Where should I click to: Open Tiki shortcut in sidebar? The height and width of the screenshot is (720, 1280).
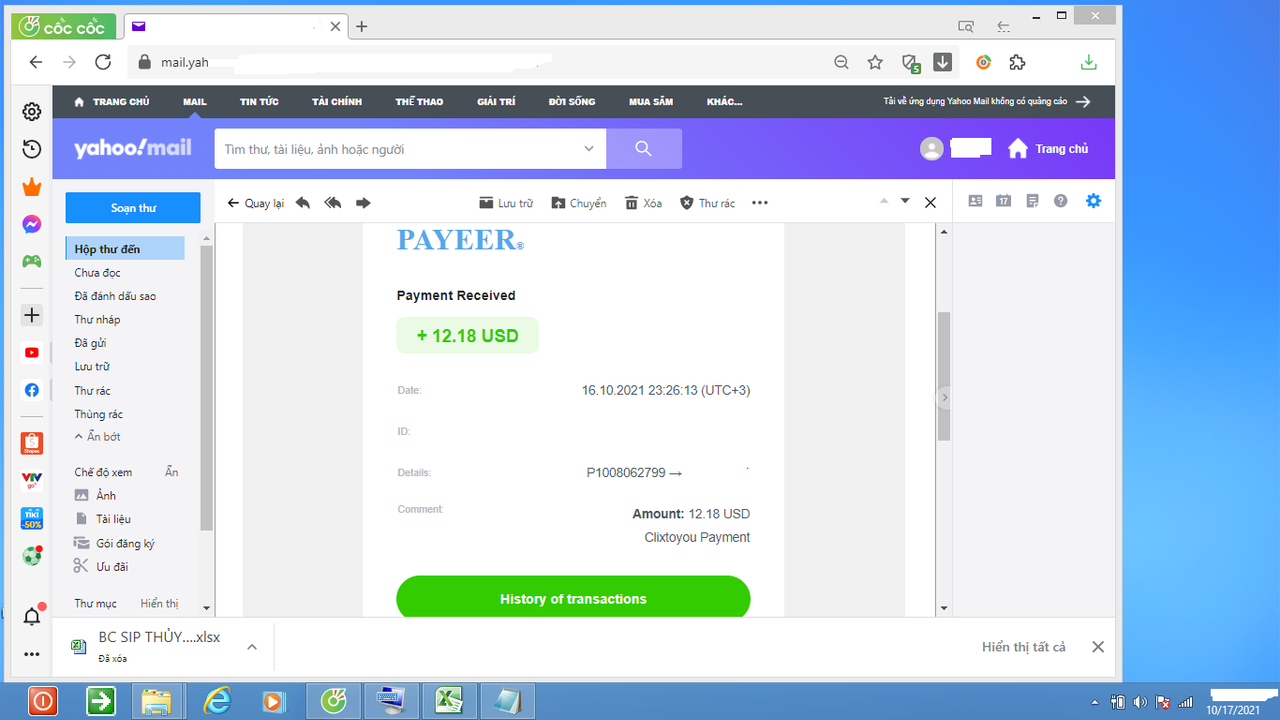point(32,518)
